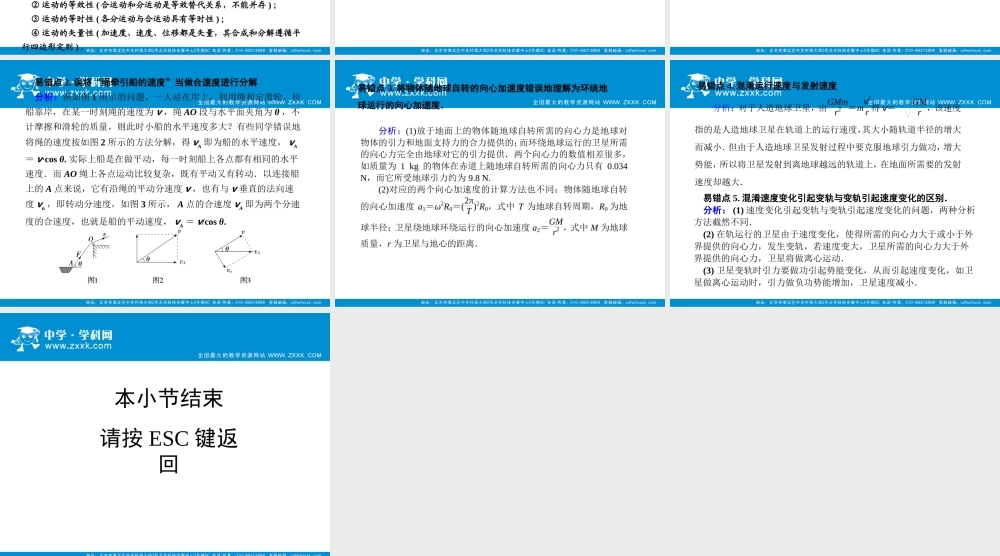Click the www.zxxk.com address on the ending slide

pyautogui.click(x=78, y=346)
